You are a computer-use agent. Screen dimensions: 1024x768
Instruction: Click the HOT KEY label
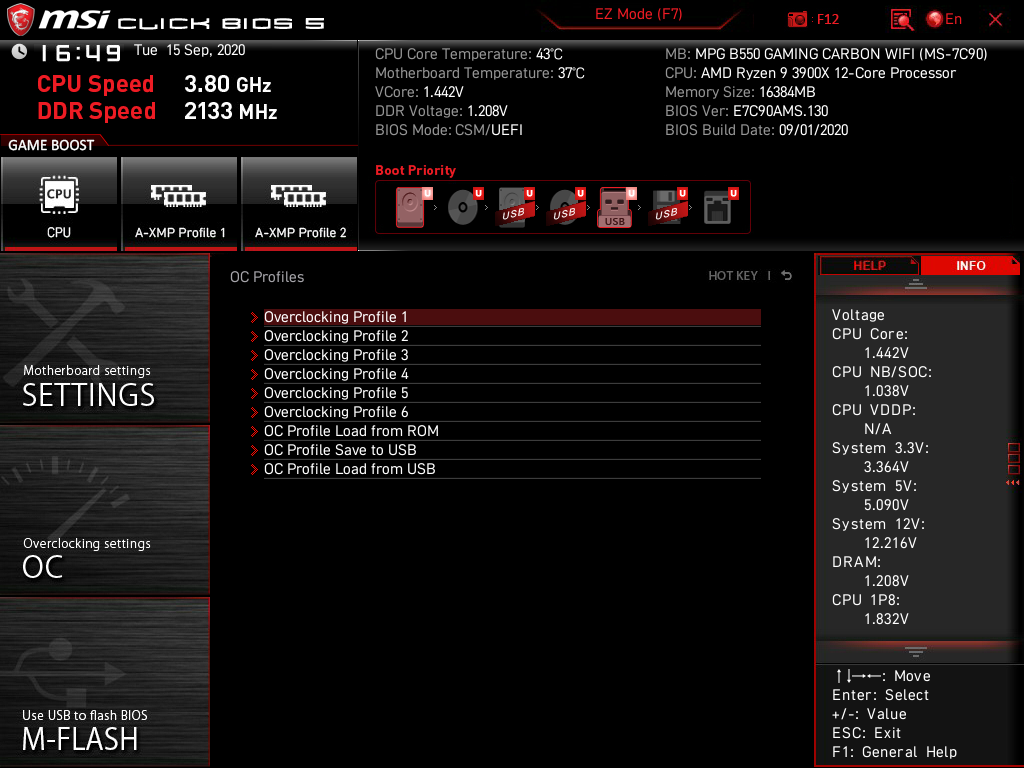(x=733, y=276)
